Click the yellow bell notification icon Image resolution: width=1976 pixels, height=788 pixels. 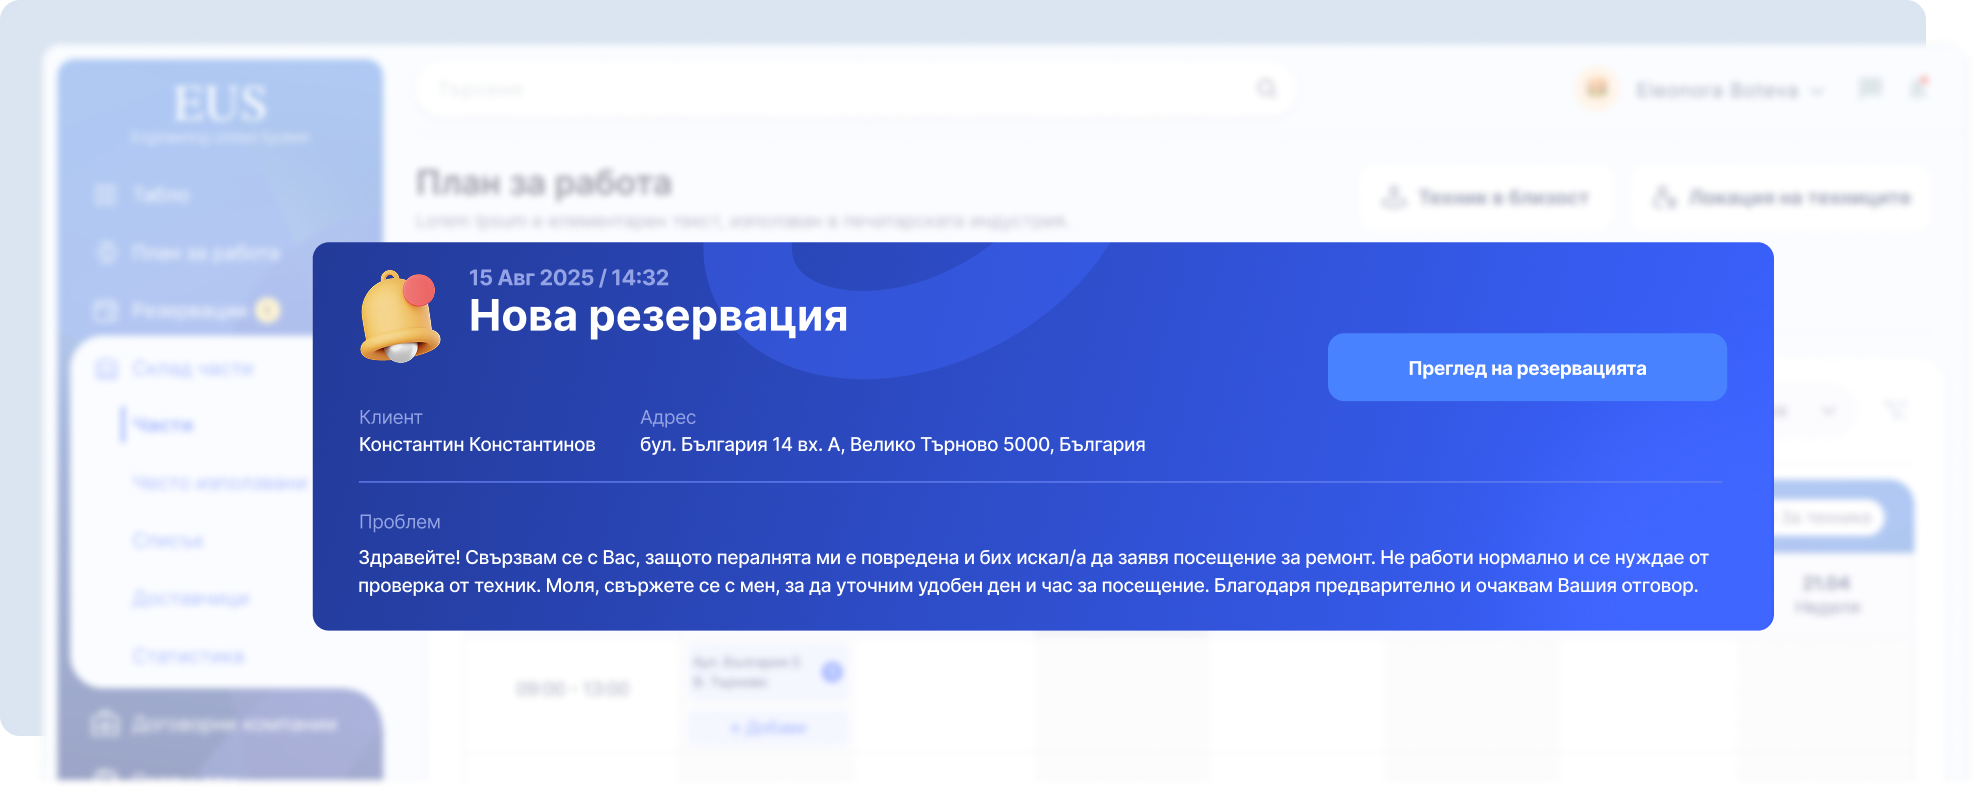click(400, 317)
